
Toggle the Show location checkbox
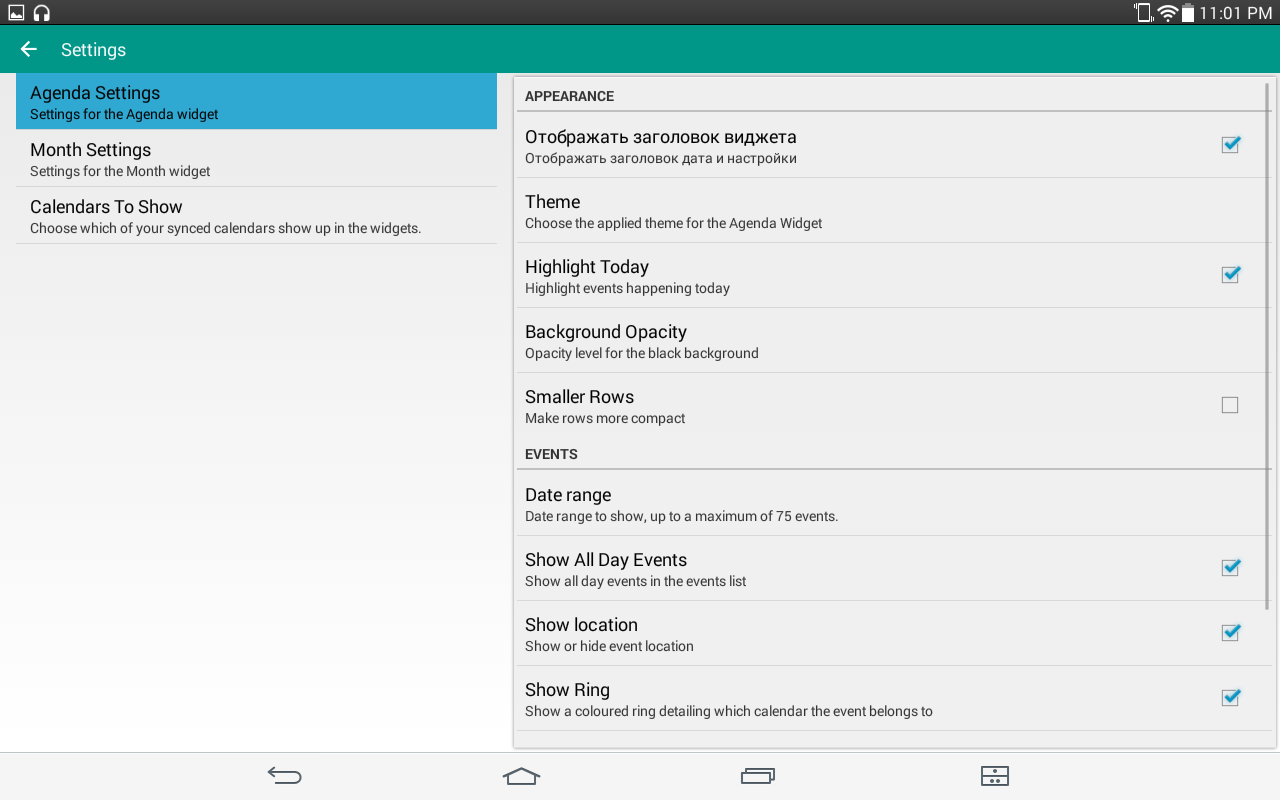1230,633
